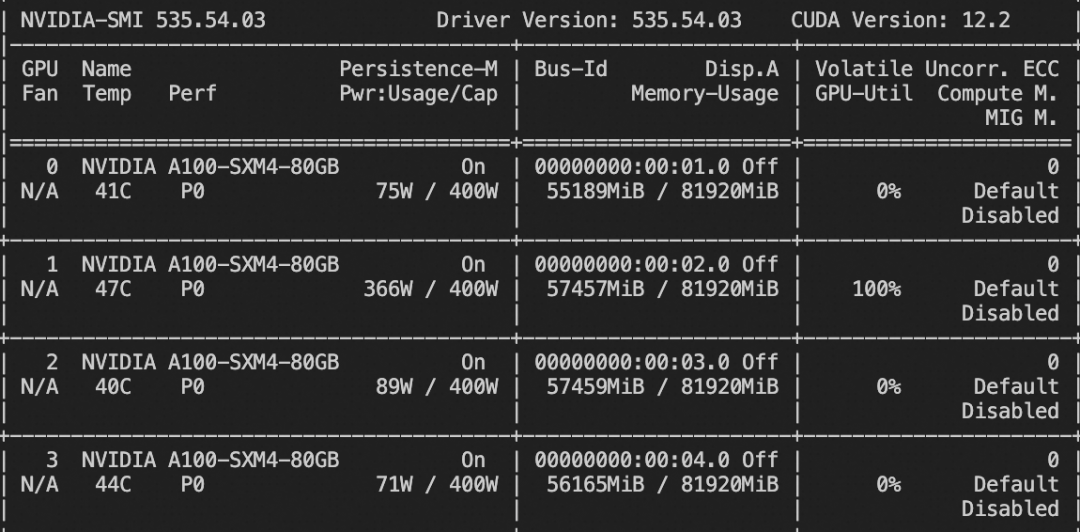Image resolution: width=1080 pixels, height=532 pixels.
Task: Click GPU 3 temperature reading 44C
Action: tap(107, 484)
